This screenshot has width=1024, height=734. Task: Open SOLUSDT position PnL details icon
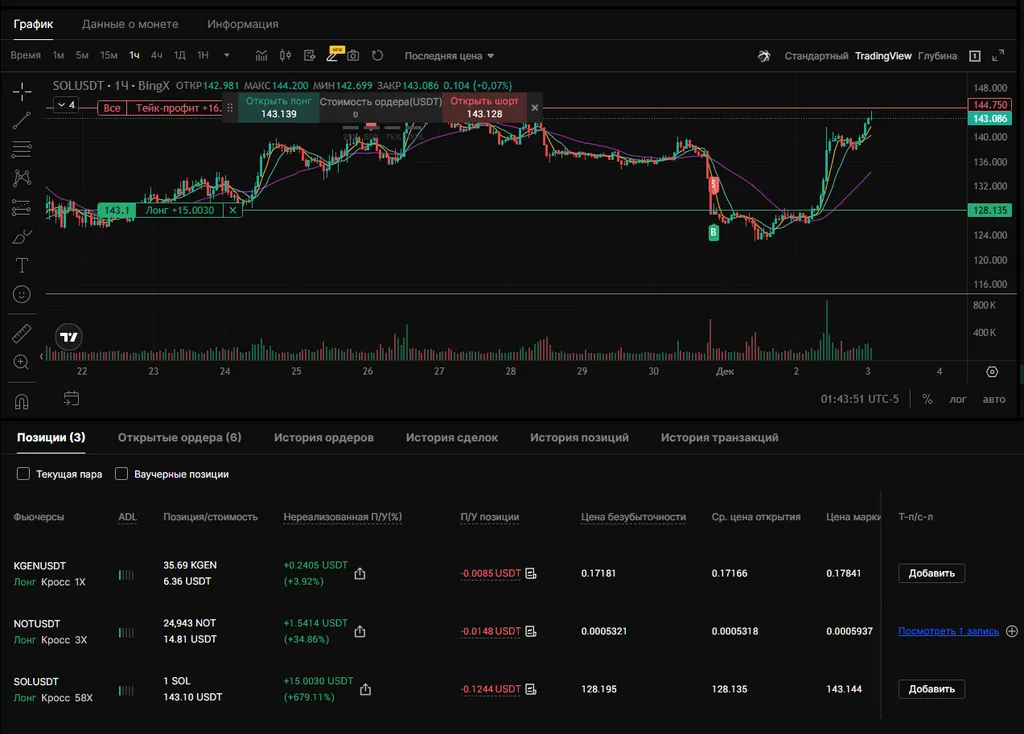click(531, 689)
